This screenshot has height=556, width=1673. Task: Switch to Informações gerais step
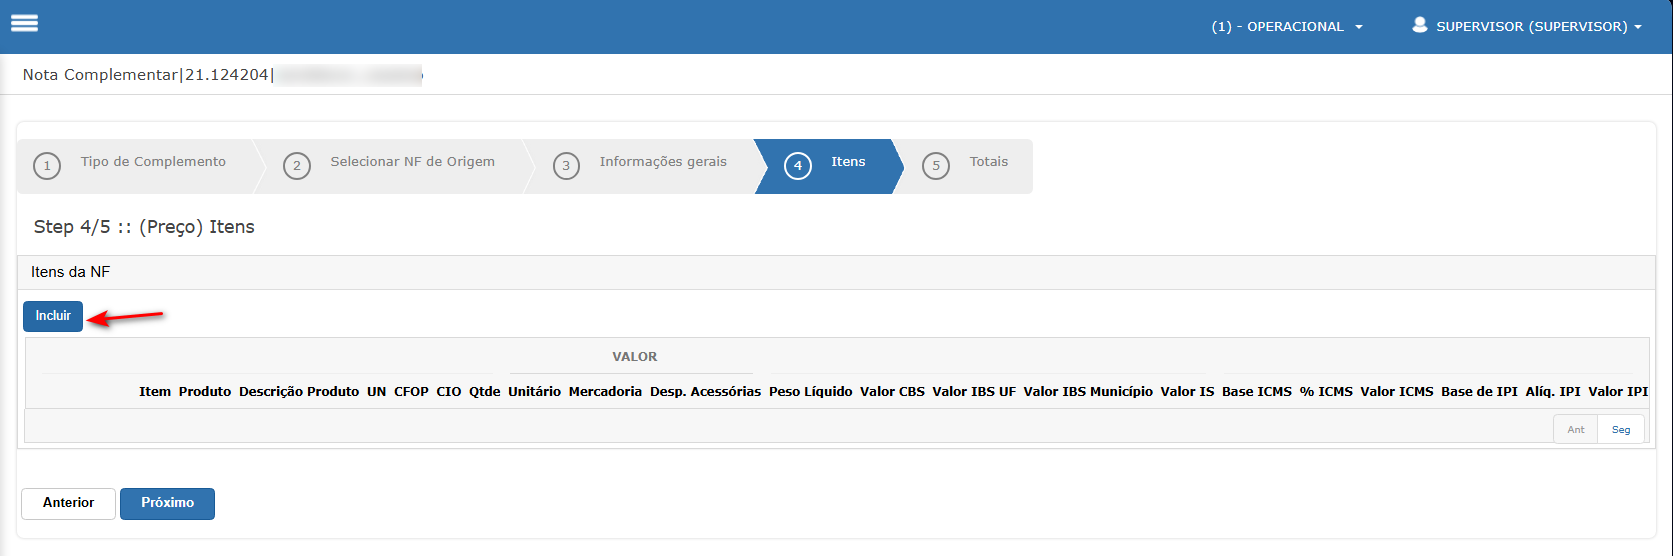[663, 162]
